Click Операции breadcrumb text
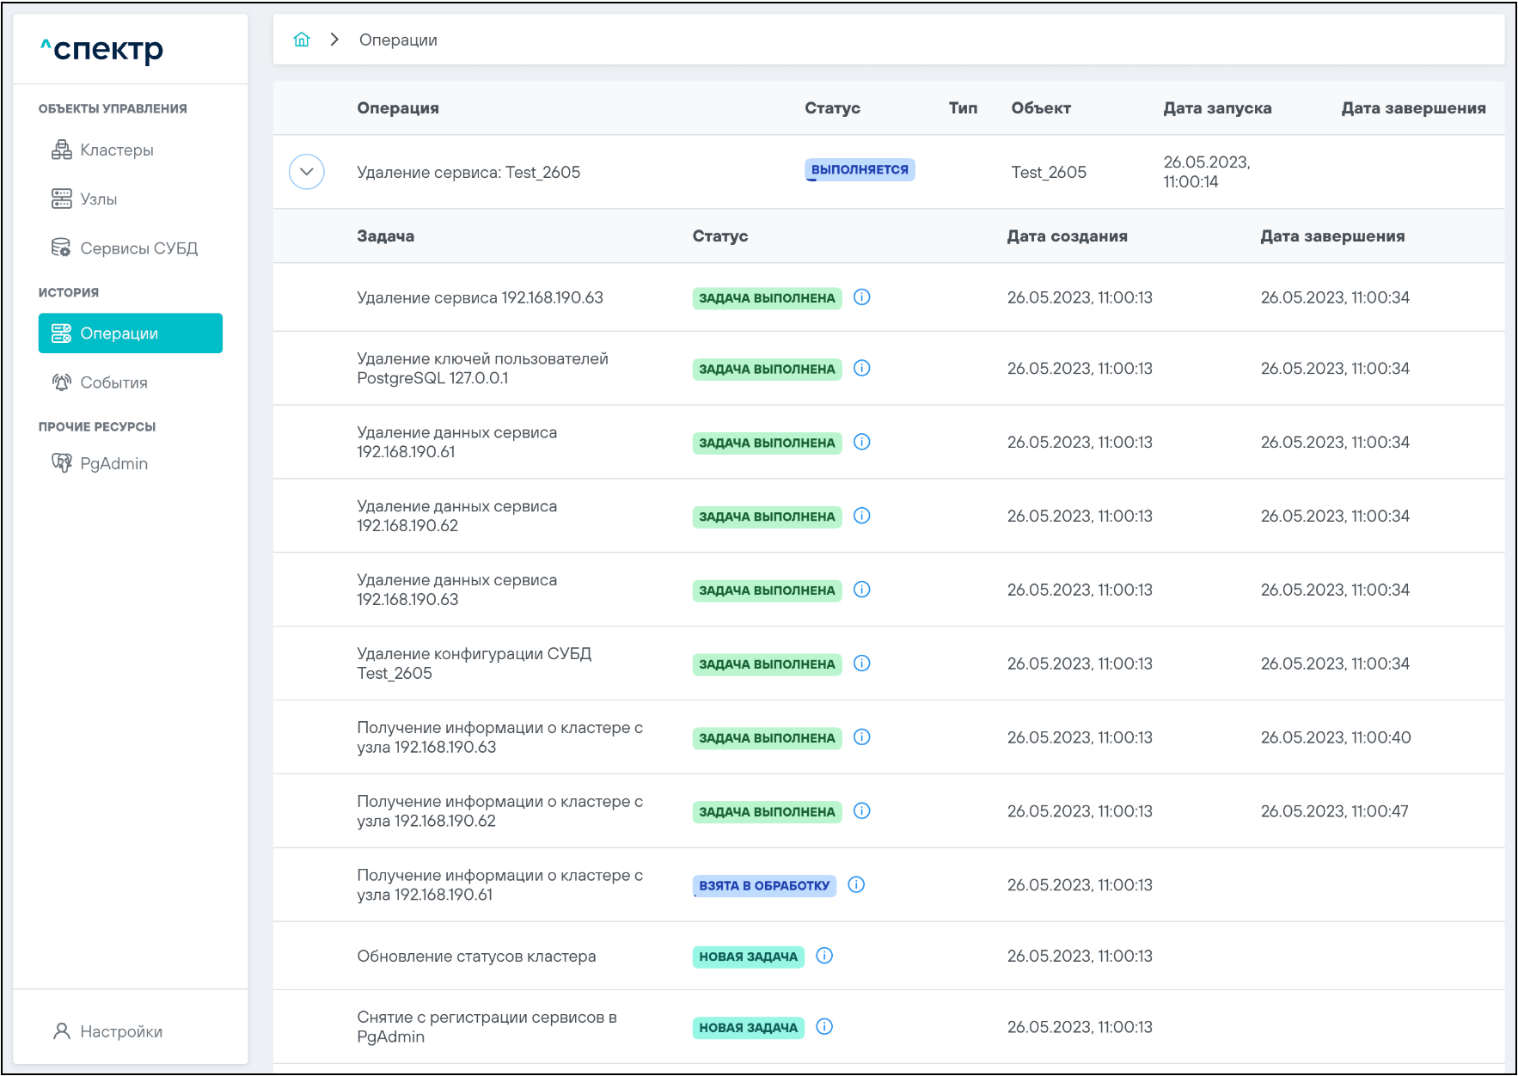The image size is (1518, 1076). click(x=398, y=40)
